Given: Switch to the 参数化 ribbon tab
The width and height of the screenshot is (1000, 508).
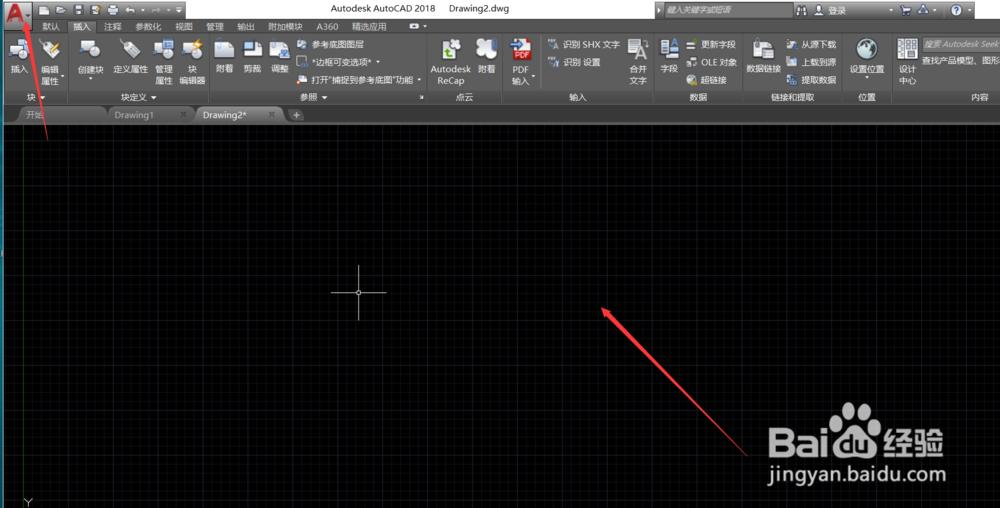Looking at the screenshot, I should [148, 27].
